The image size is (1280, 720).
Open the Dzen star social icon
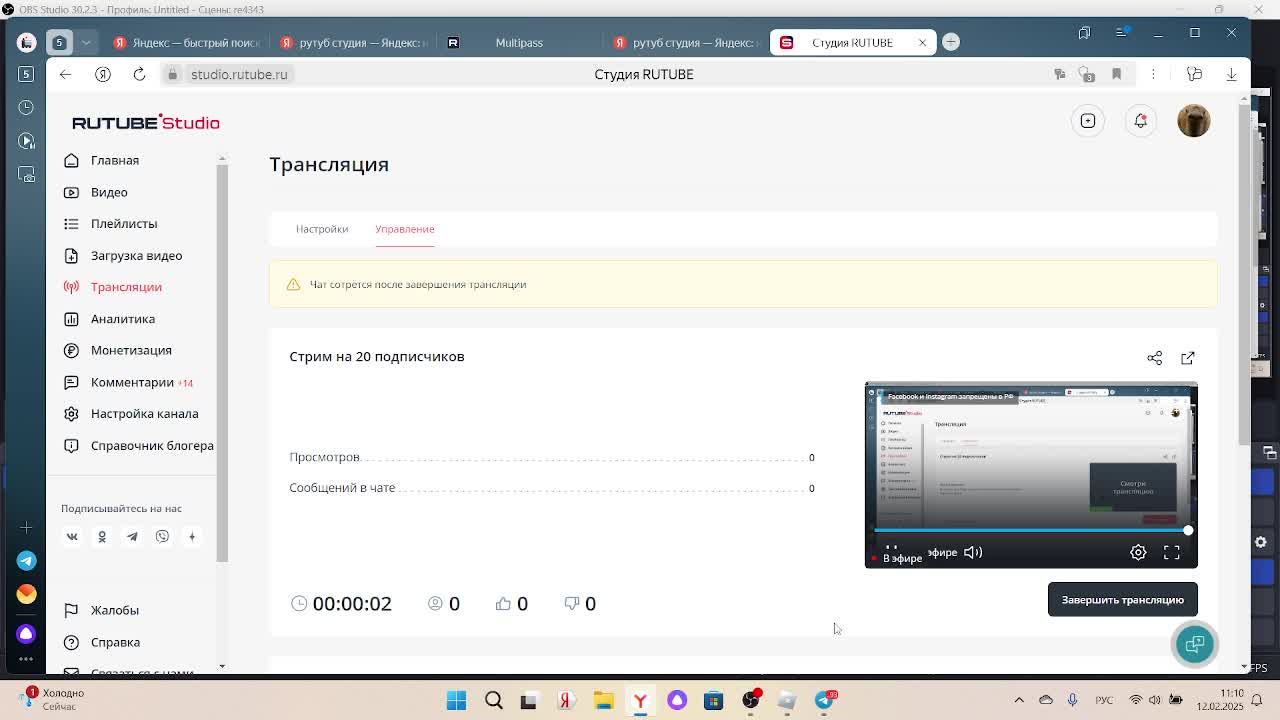click(192, 537)
